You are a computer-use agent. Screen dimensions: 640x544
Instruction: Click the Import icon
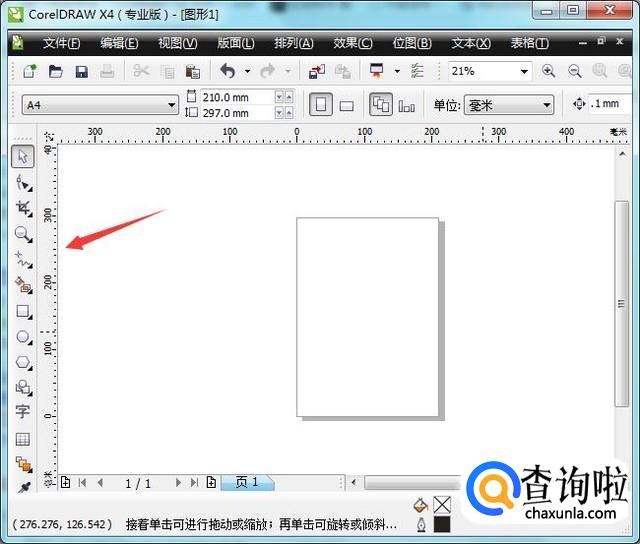(x=317, y=71)
